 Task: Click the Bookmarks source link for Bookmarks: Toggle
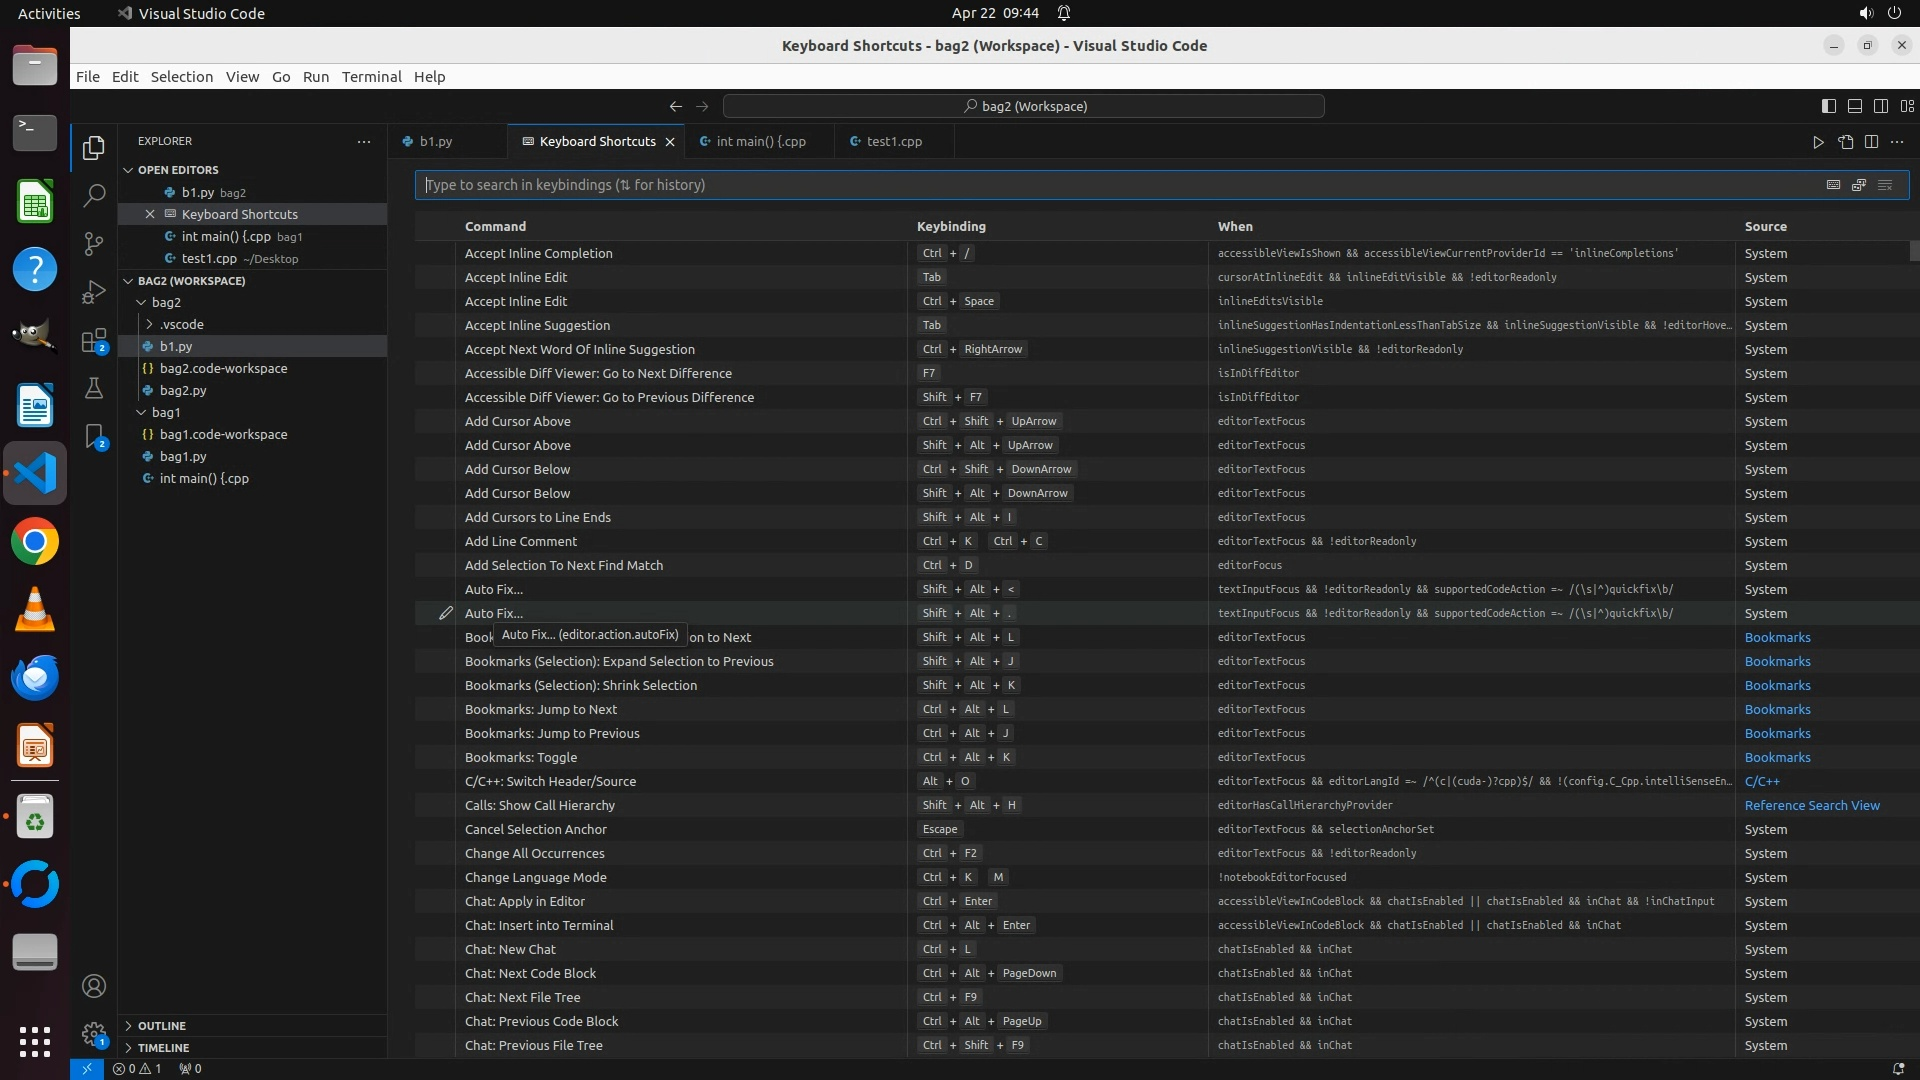pyautogui.click(x=1777, y=757)
